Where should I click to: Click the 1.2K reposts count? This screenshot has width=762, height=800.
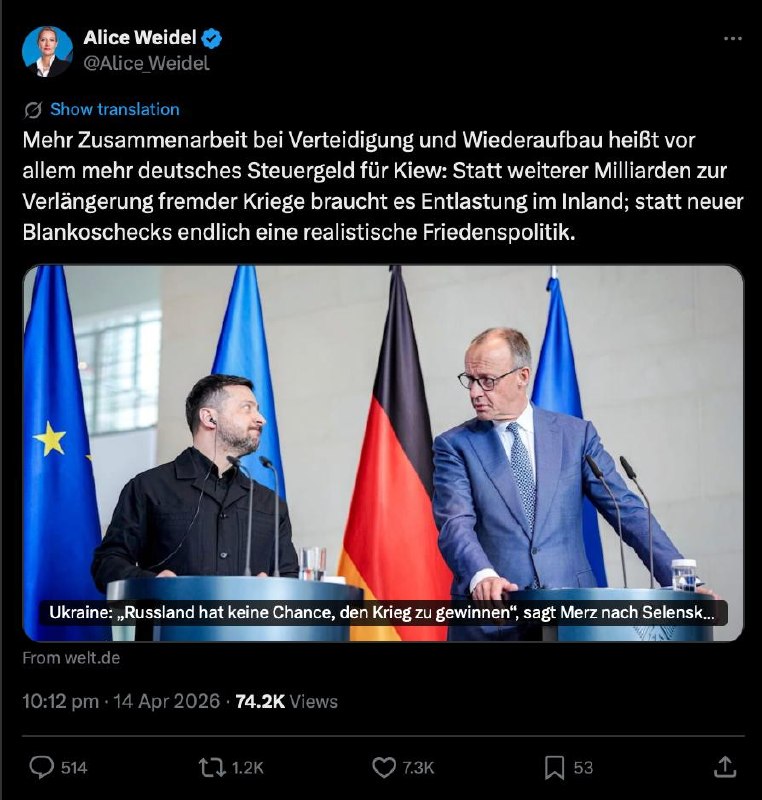[248, 768]
